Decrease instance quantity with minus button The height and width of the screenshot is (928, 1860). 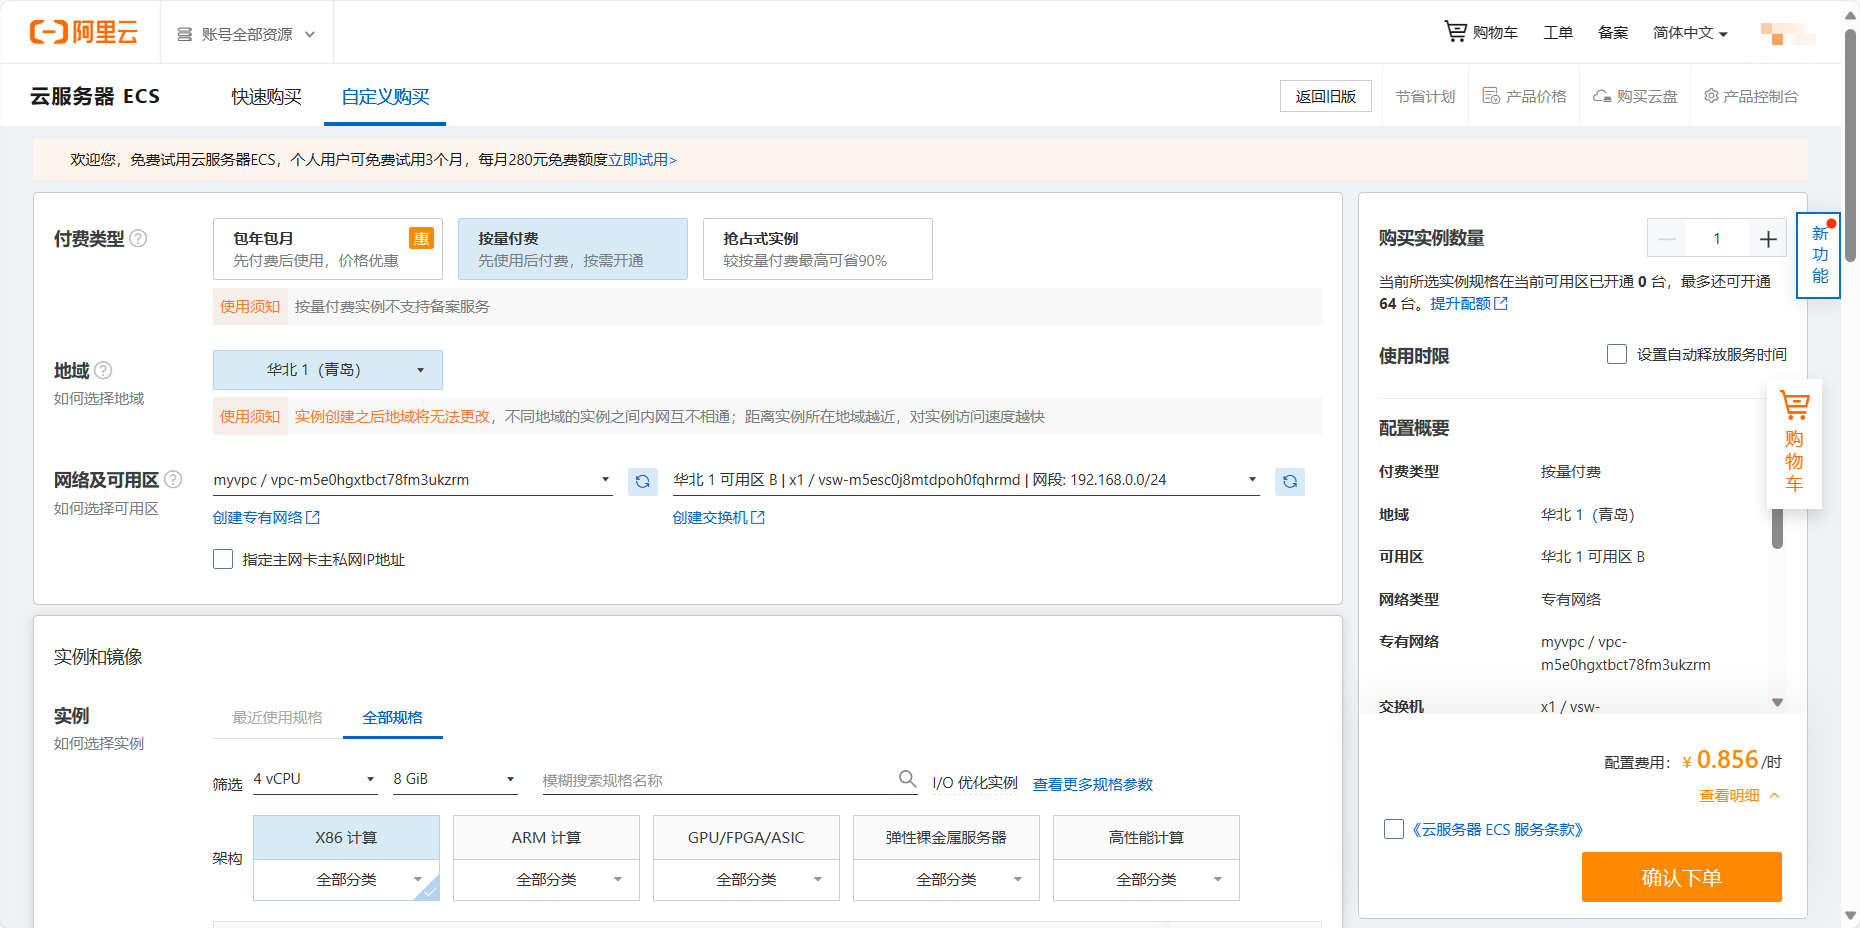pos(1667,238)
